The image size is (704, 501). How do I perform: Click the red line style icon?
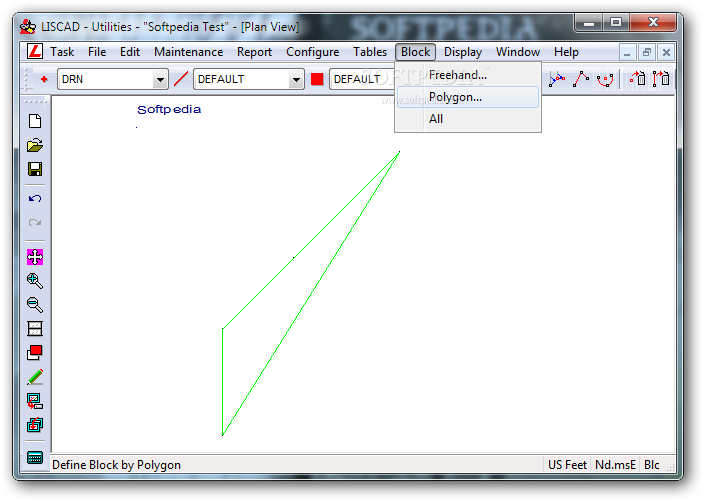(180, 79)
